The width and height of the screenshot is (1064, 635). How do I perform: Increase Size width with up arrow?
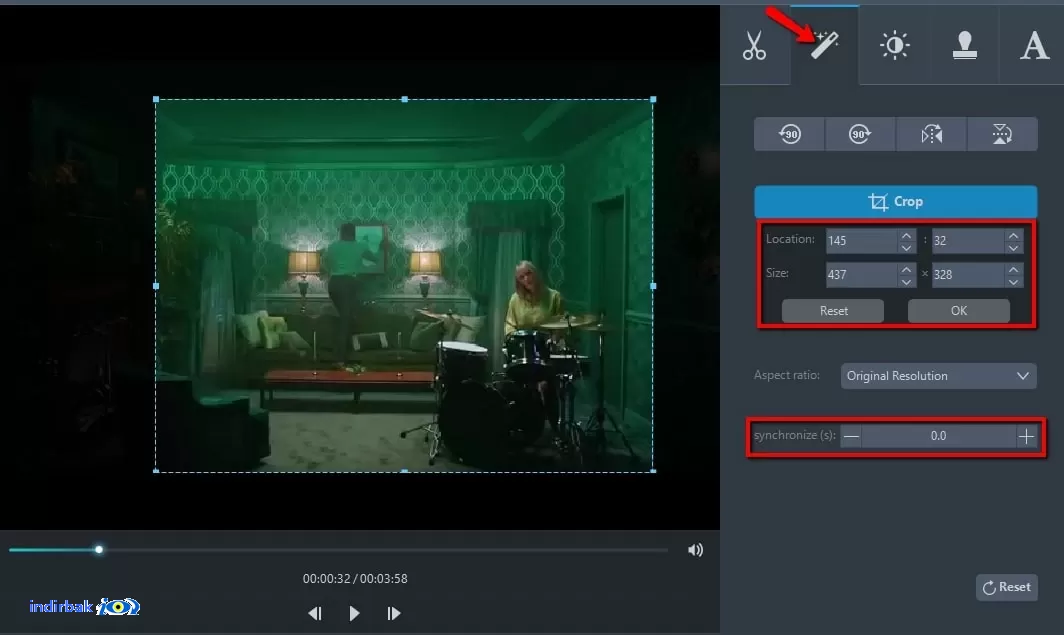tap(907, 269)
